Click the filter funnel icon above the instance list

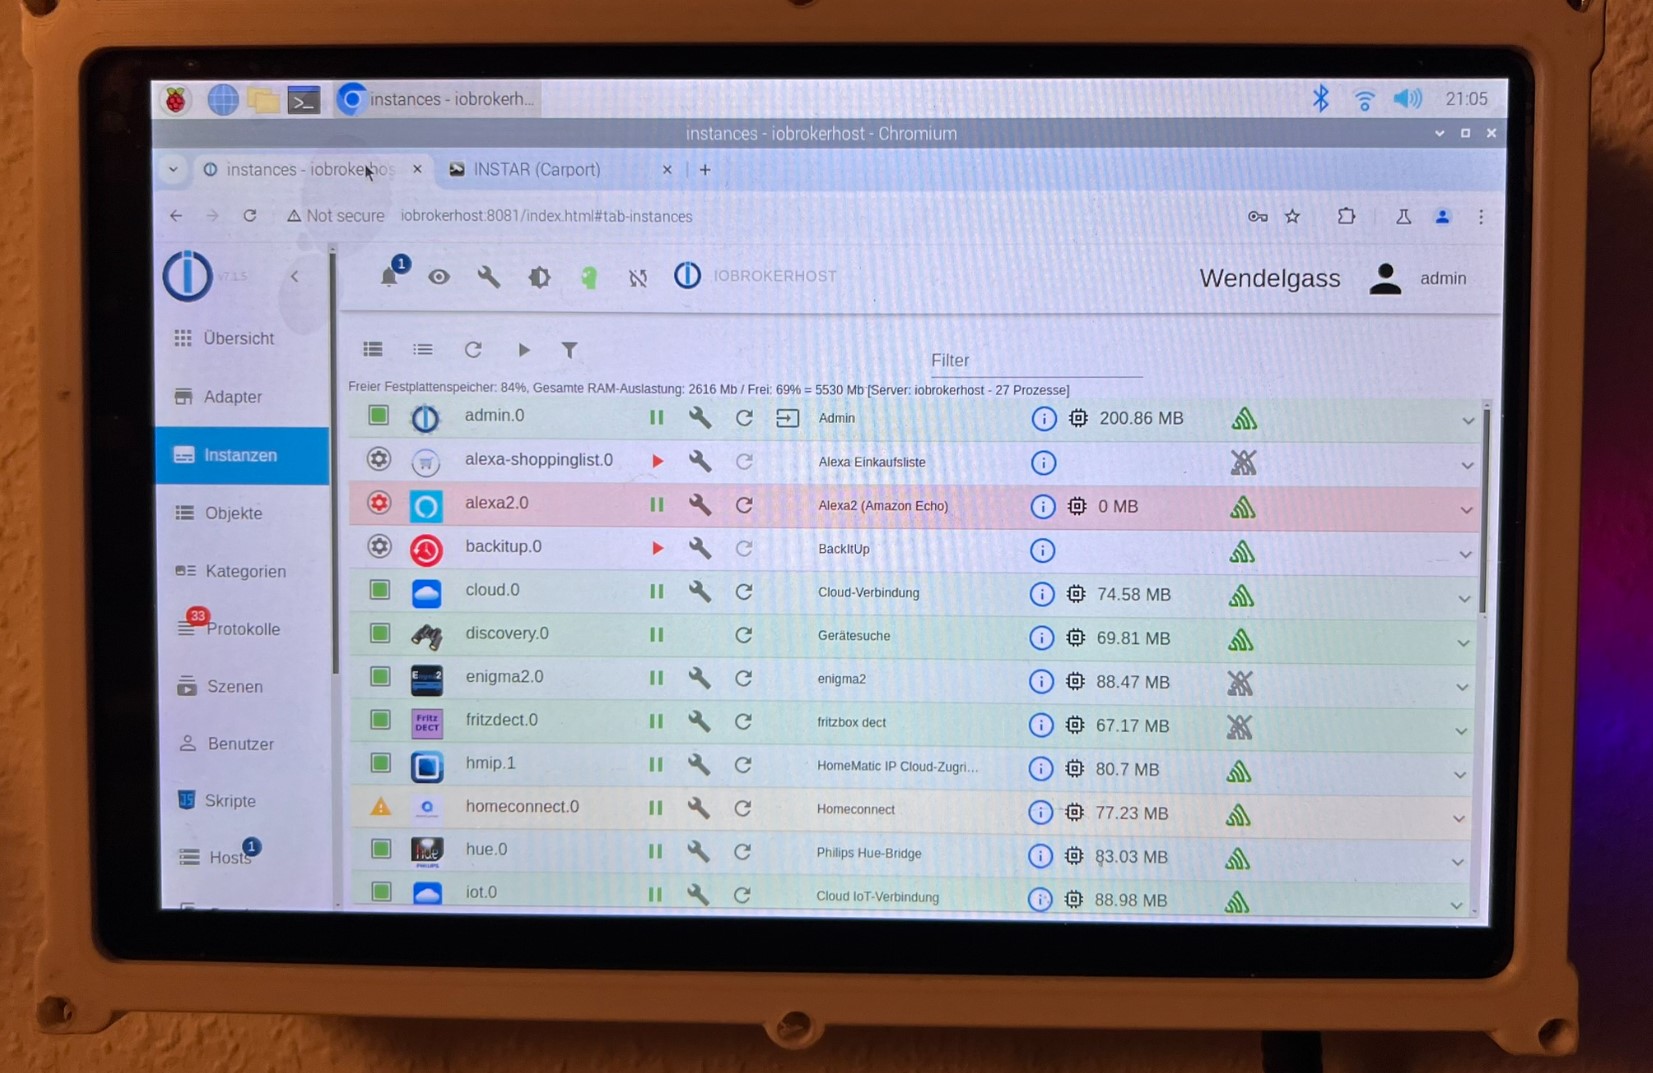click(x=570, y=349)
